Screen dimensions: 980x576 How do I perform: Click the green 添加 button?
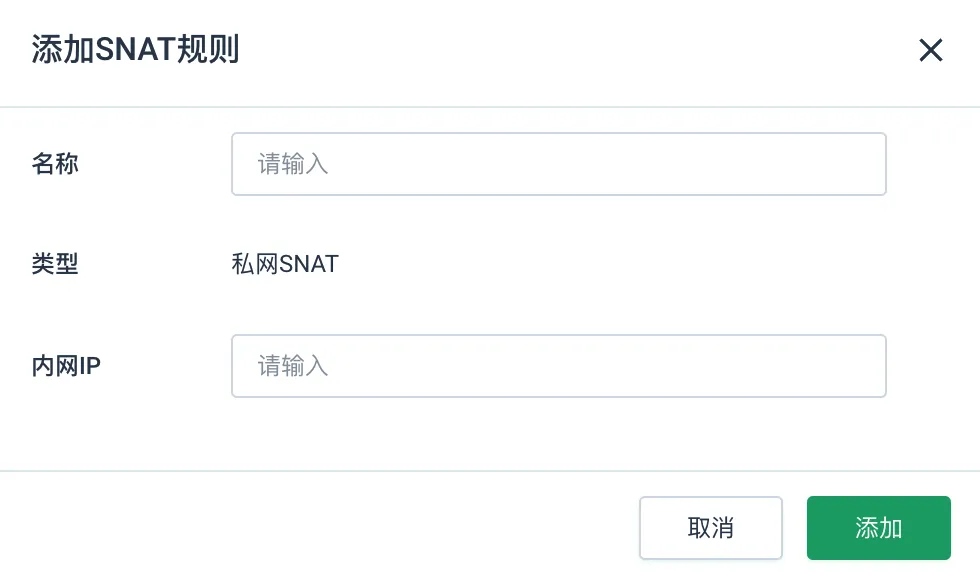click(x=879, y=528)
